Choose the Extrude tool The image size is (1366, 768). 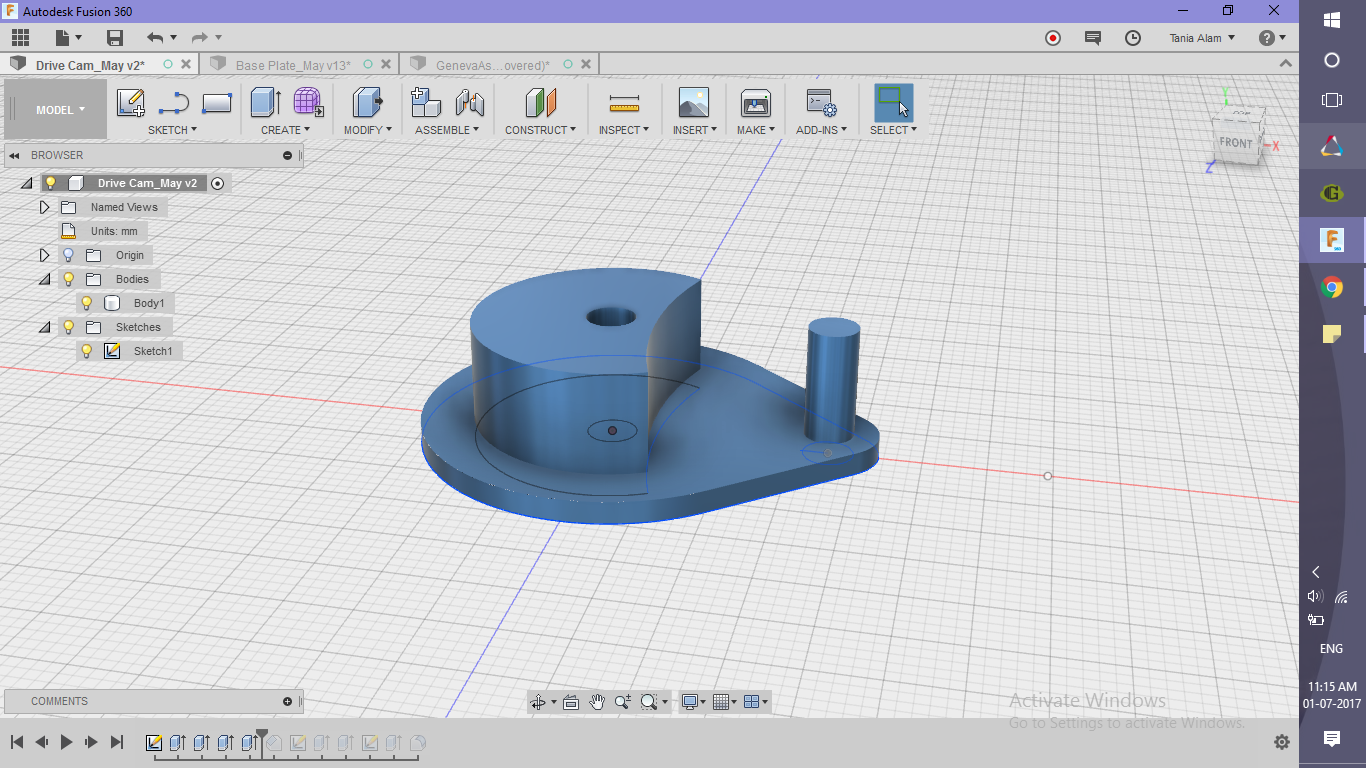[x=265, y=103]
